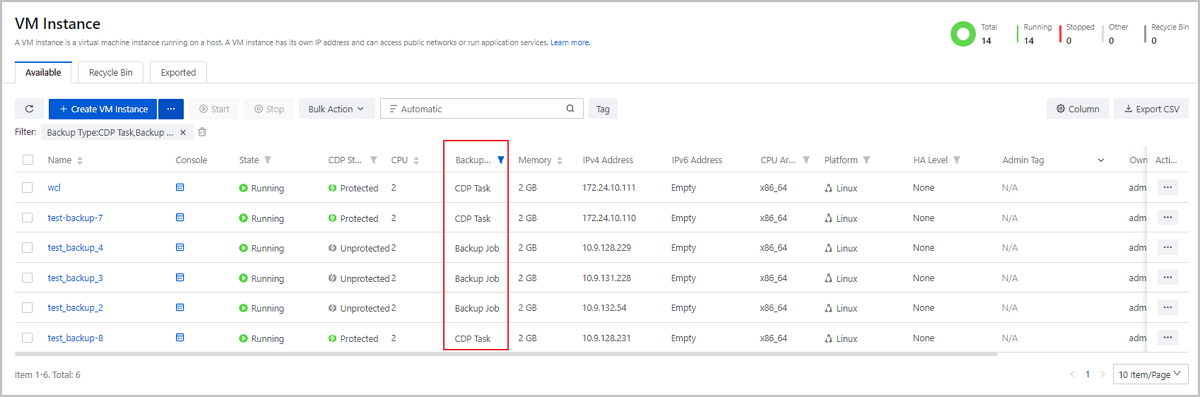Image resolution: width=1200 pixels, height=397 pixels.
Task: Open more actions for test_backup_8 row
Action: click(x=1167, y=338)
